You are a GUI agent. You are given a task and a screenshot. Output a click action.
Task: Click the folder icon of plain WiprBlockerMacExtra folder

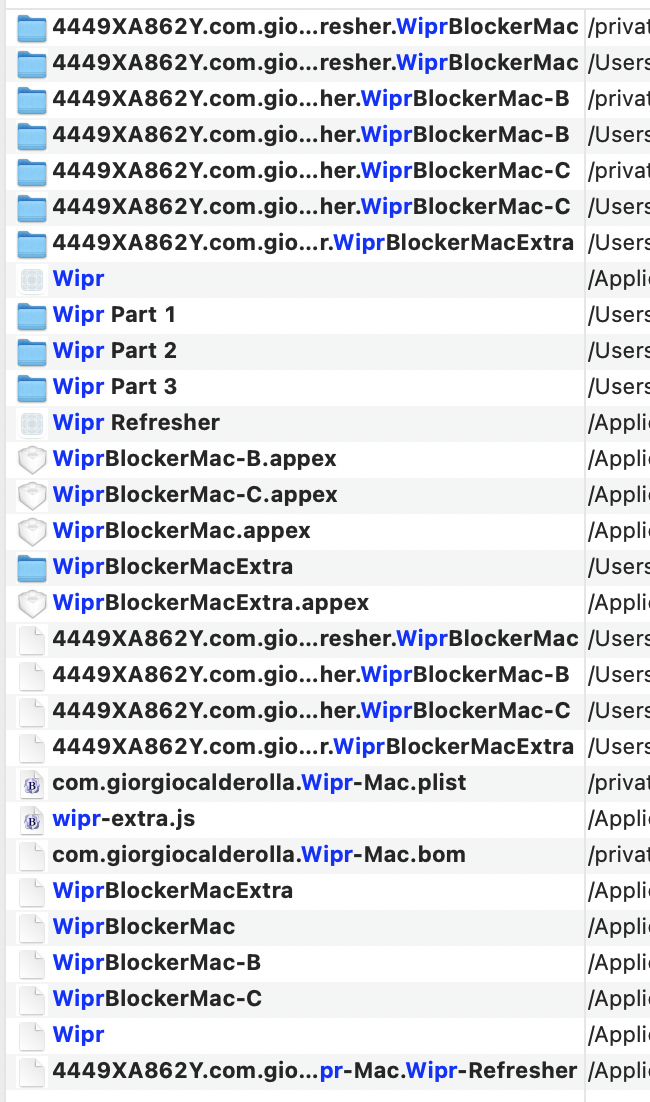32,568
